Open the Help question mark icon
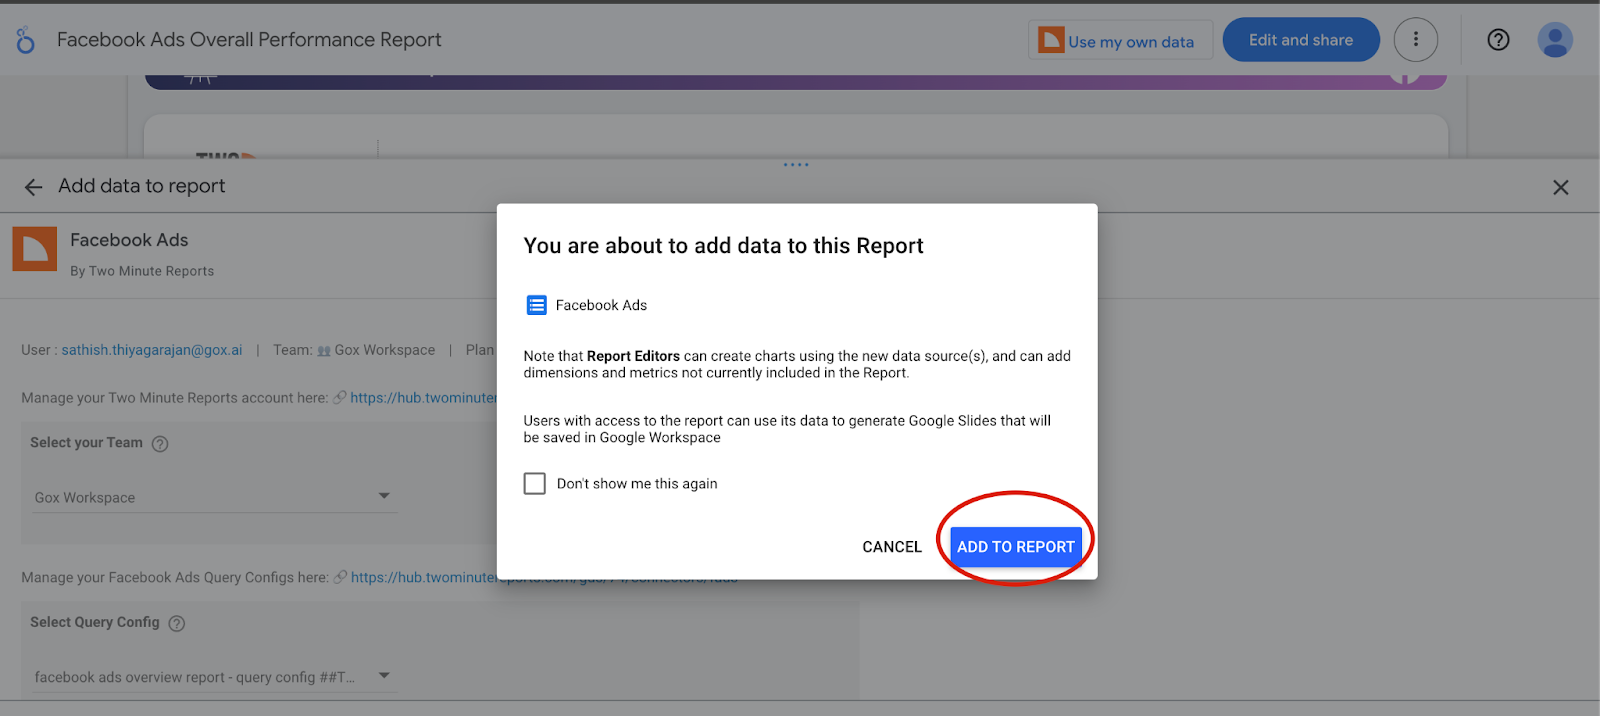Screen dimensions: 1600x716 click(1498, 40)
